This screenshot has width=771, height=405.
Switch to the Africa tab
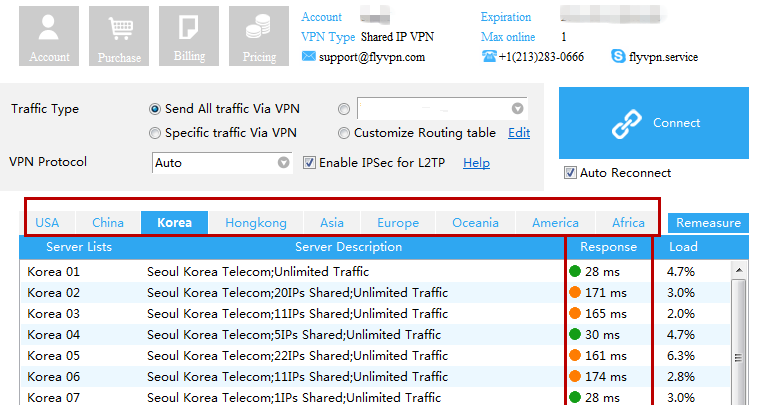pos(628,223)
